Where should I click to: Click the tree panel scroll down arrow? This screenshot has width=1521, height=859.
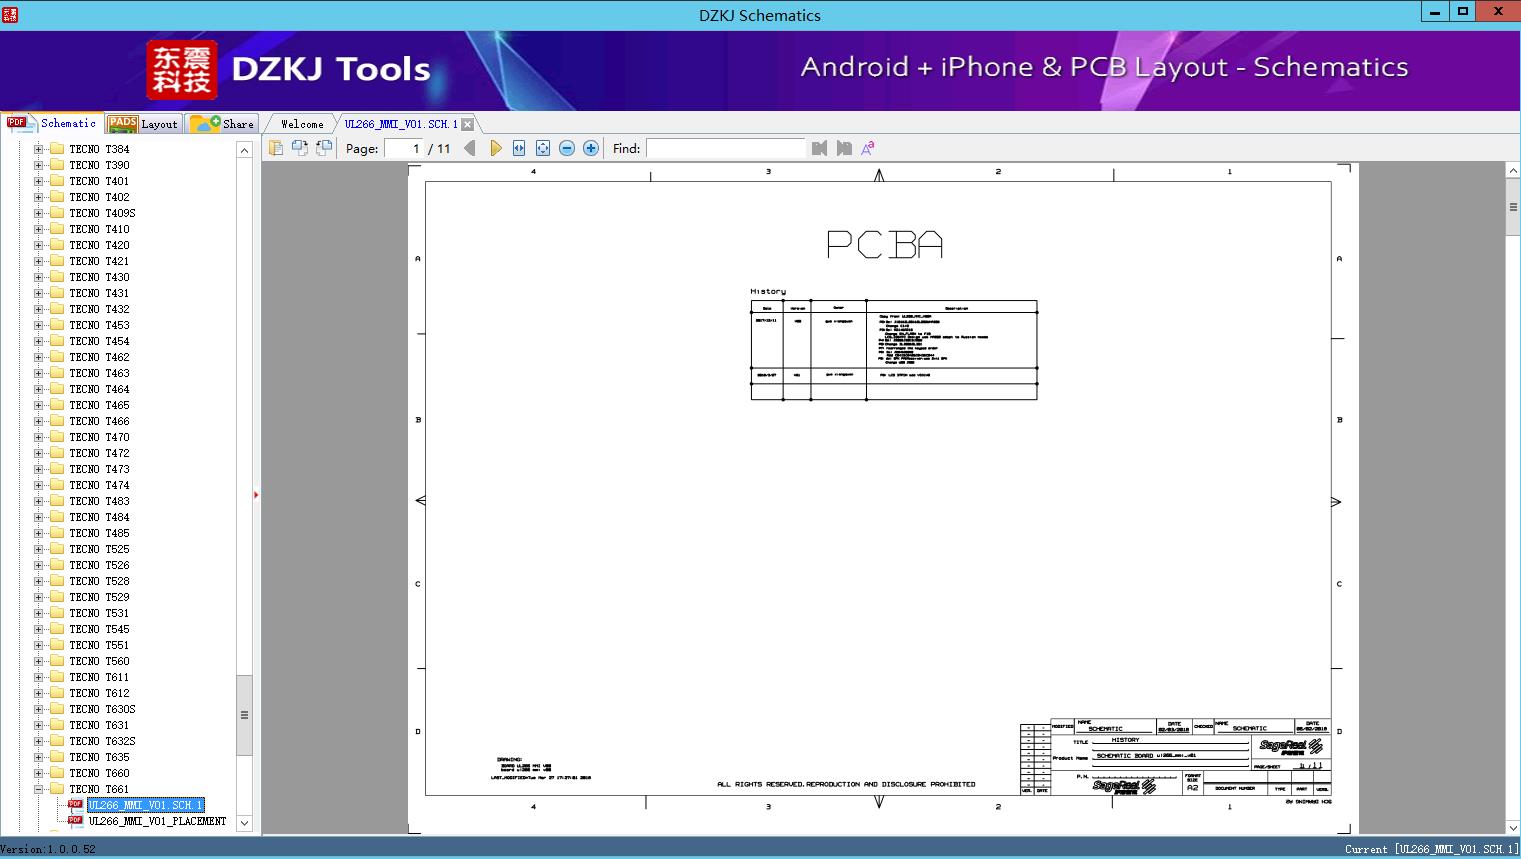244,824
